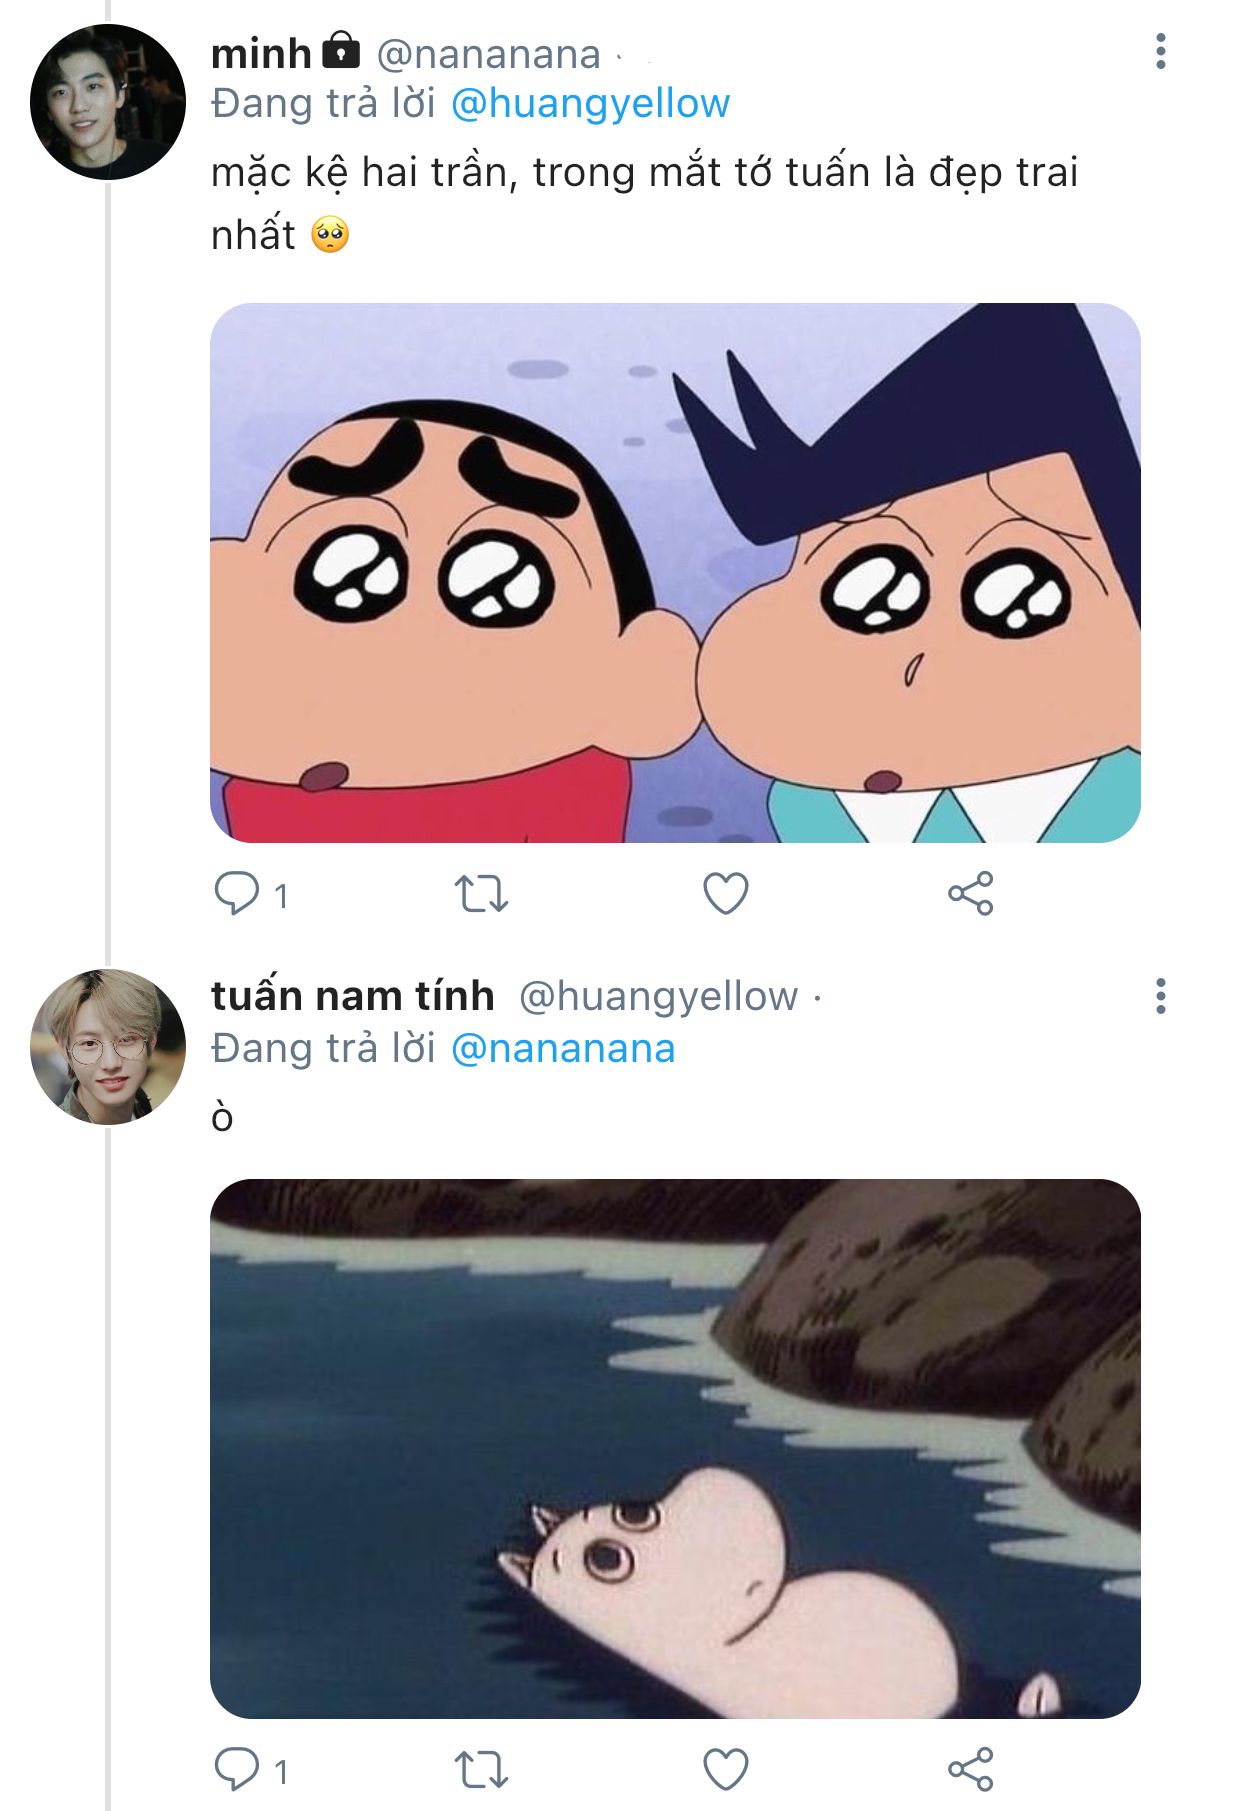
Task: Open more options for minh's tweet
Action: point(1160,51)
